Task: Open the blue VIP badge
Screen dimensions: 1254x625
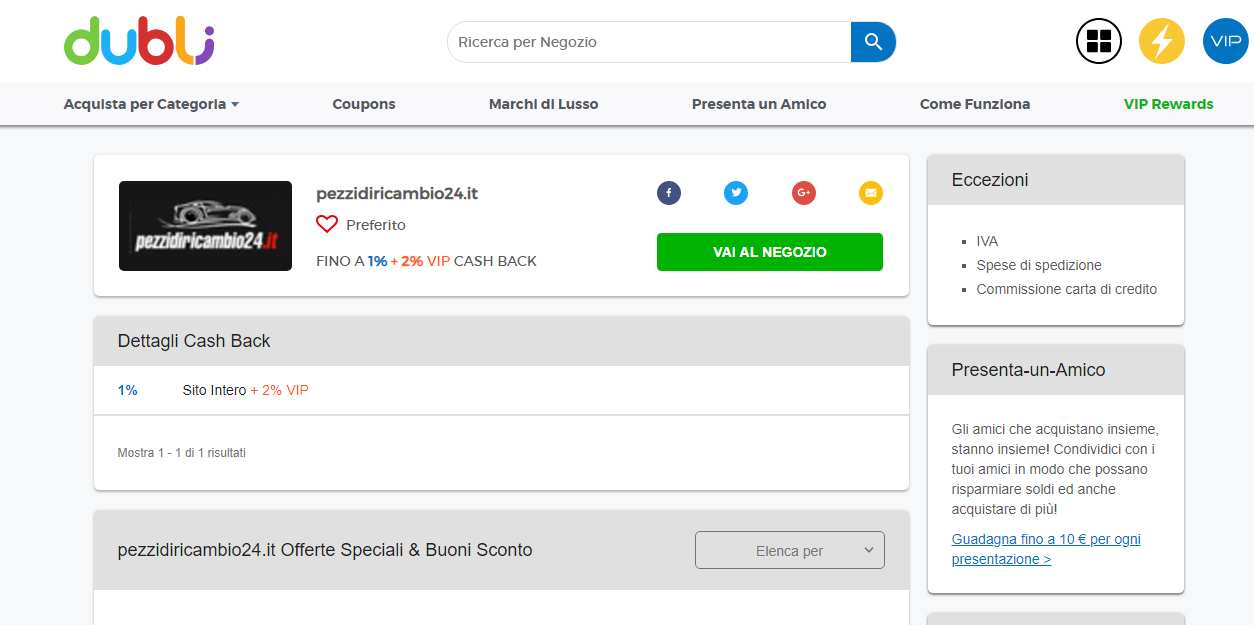Action: (1225, 41)
